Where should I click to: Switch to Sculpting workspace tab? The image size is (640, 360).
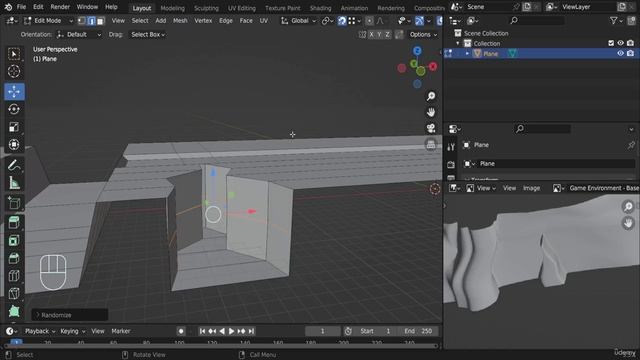tap(206, 8)
